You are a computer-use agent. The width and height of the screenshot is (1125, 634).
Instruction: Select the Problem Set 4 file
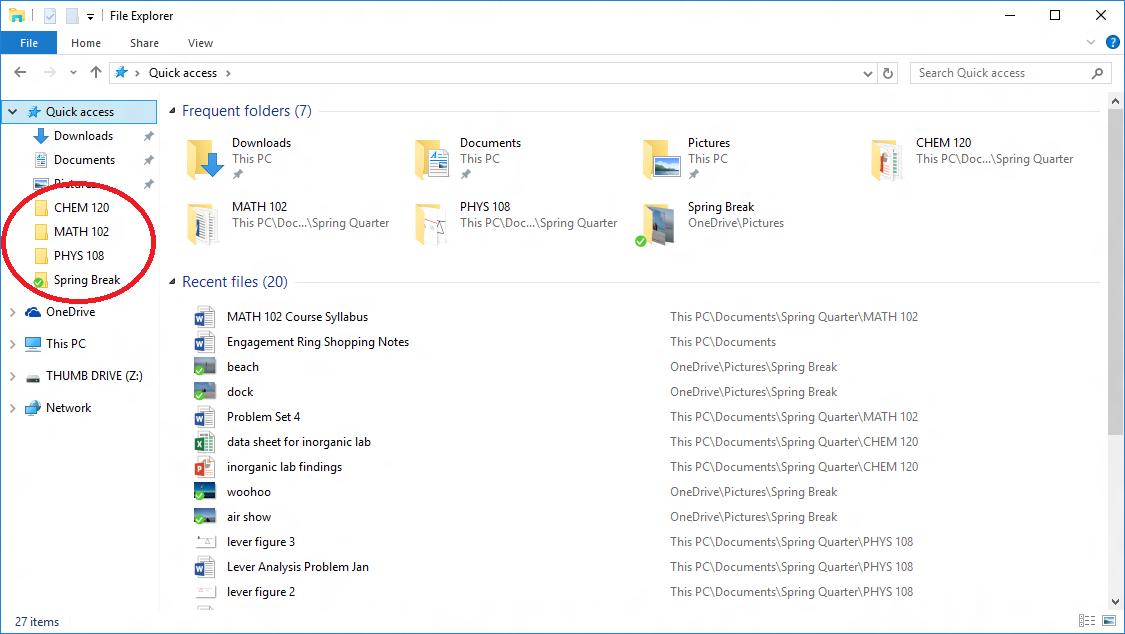tap(263, 417)
